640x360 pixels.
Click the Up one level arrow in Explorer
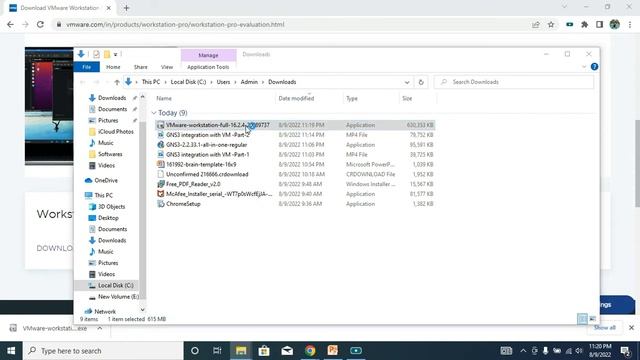pyautogui.click(x=117, y=82)
